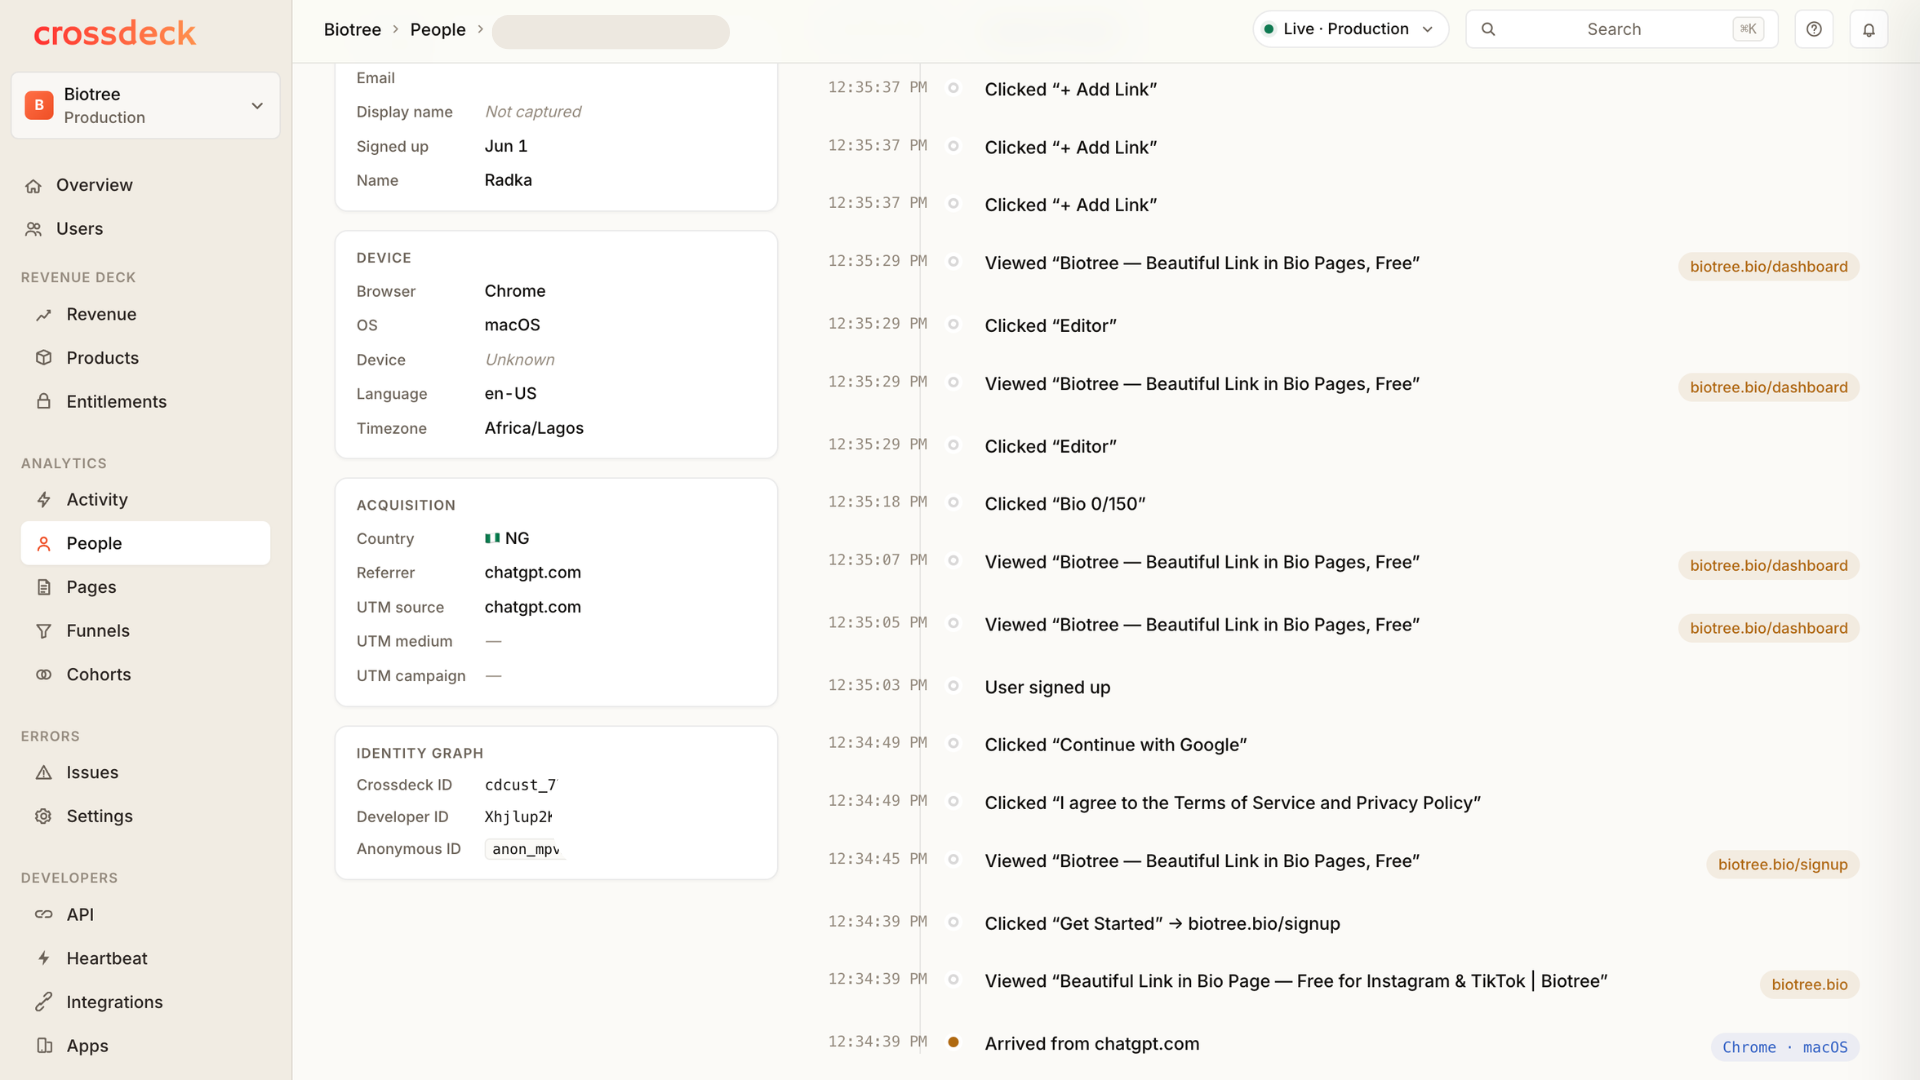Viewport: 1920px width, 1080px height.
Task: Click the Products box icon
Action: coord(44,358)
